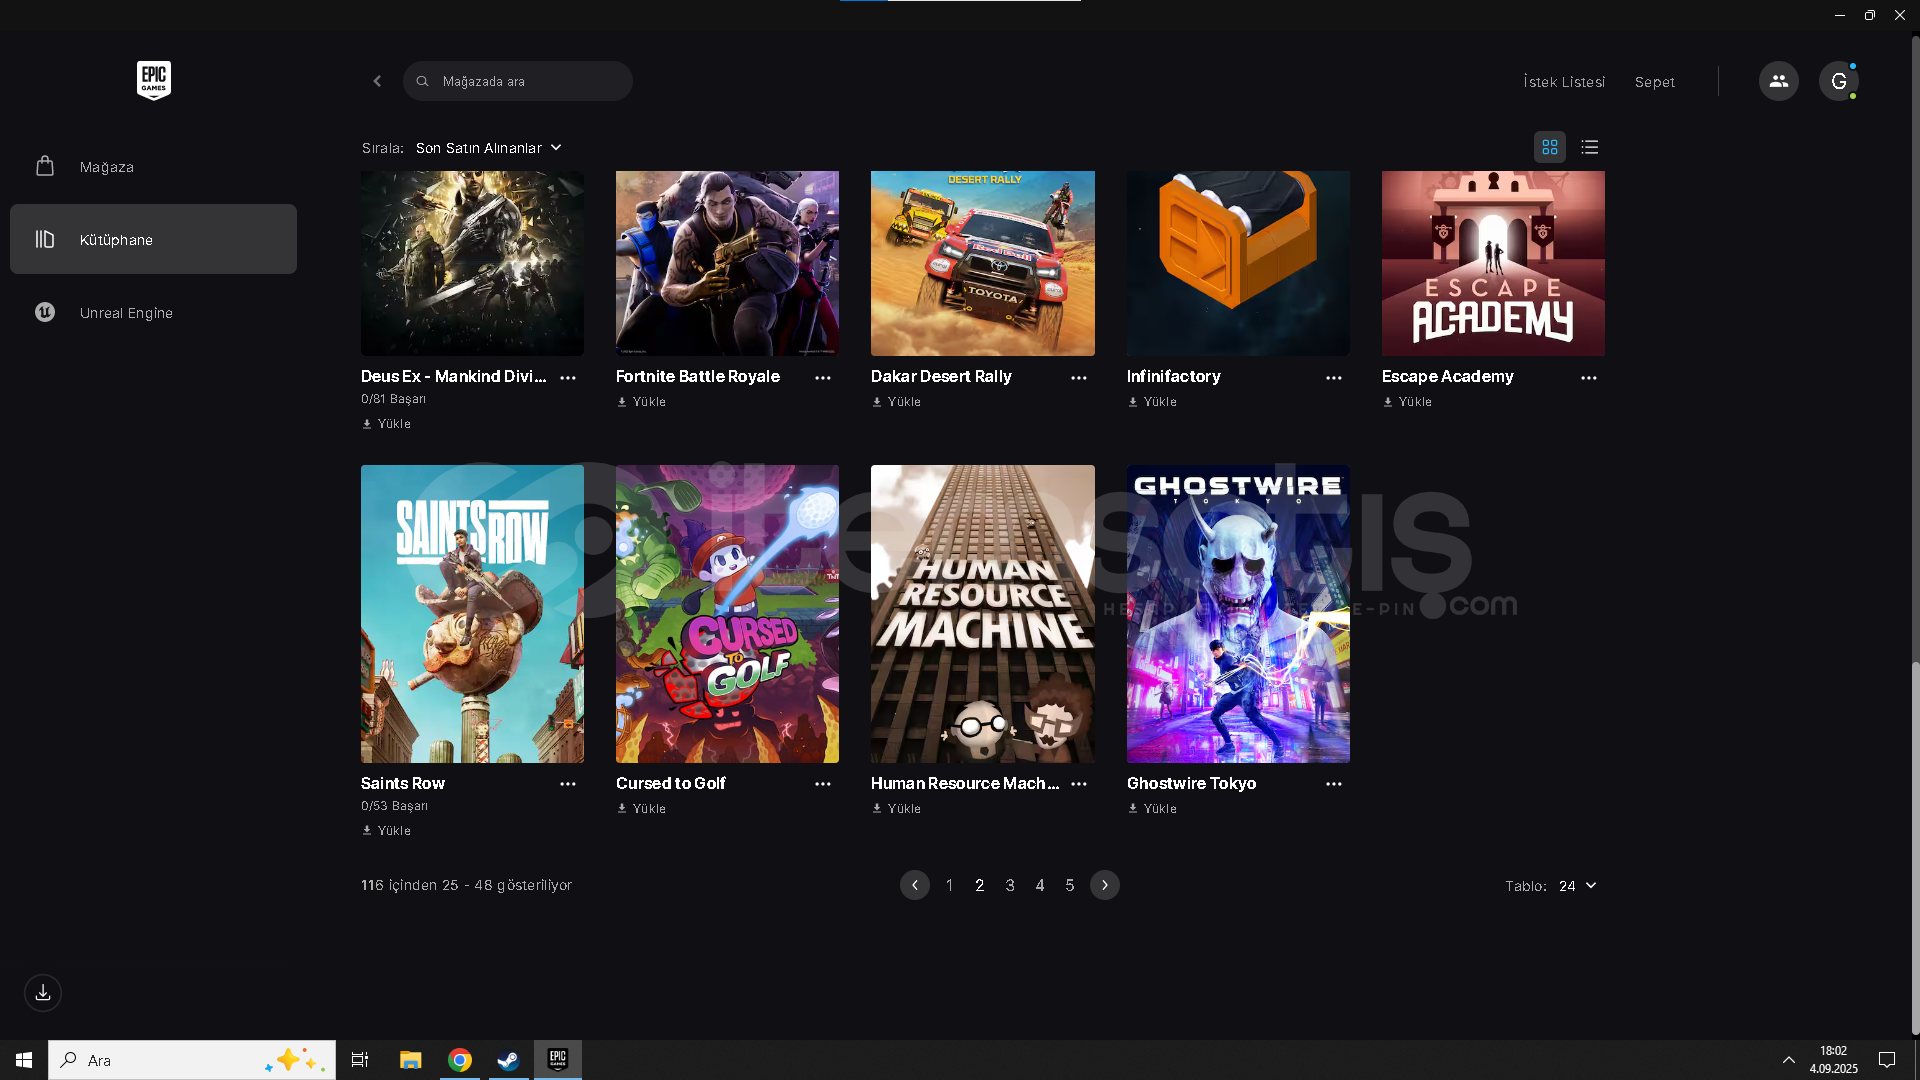Viewport: 1920px width, 1080px height.
Task: Open the downloads icon at bottom left
Action: 43,993
